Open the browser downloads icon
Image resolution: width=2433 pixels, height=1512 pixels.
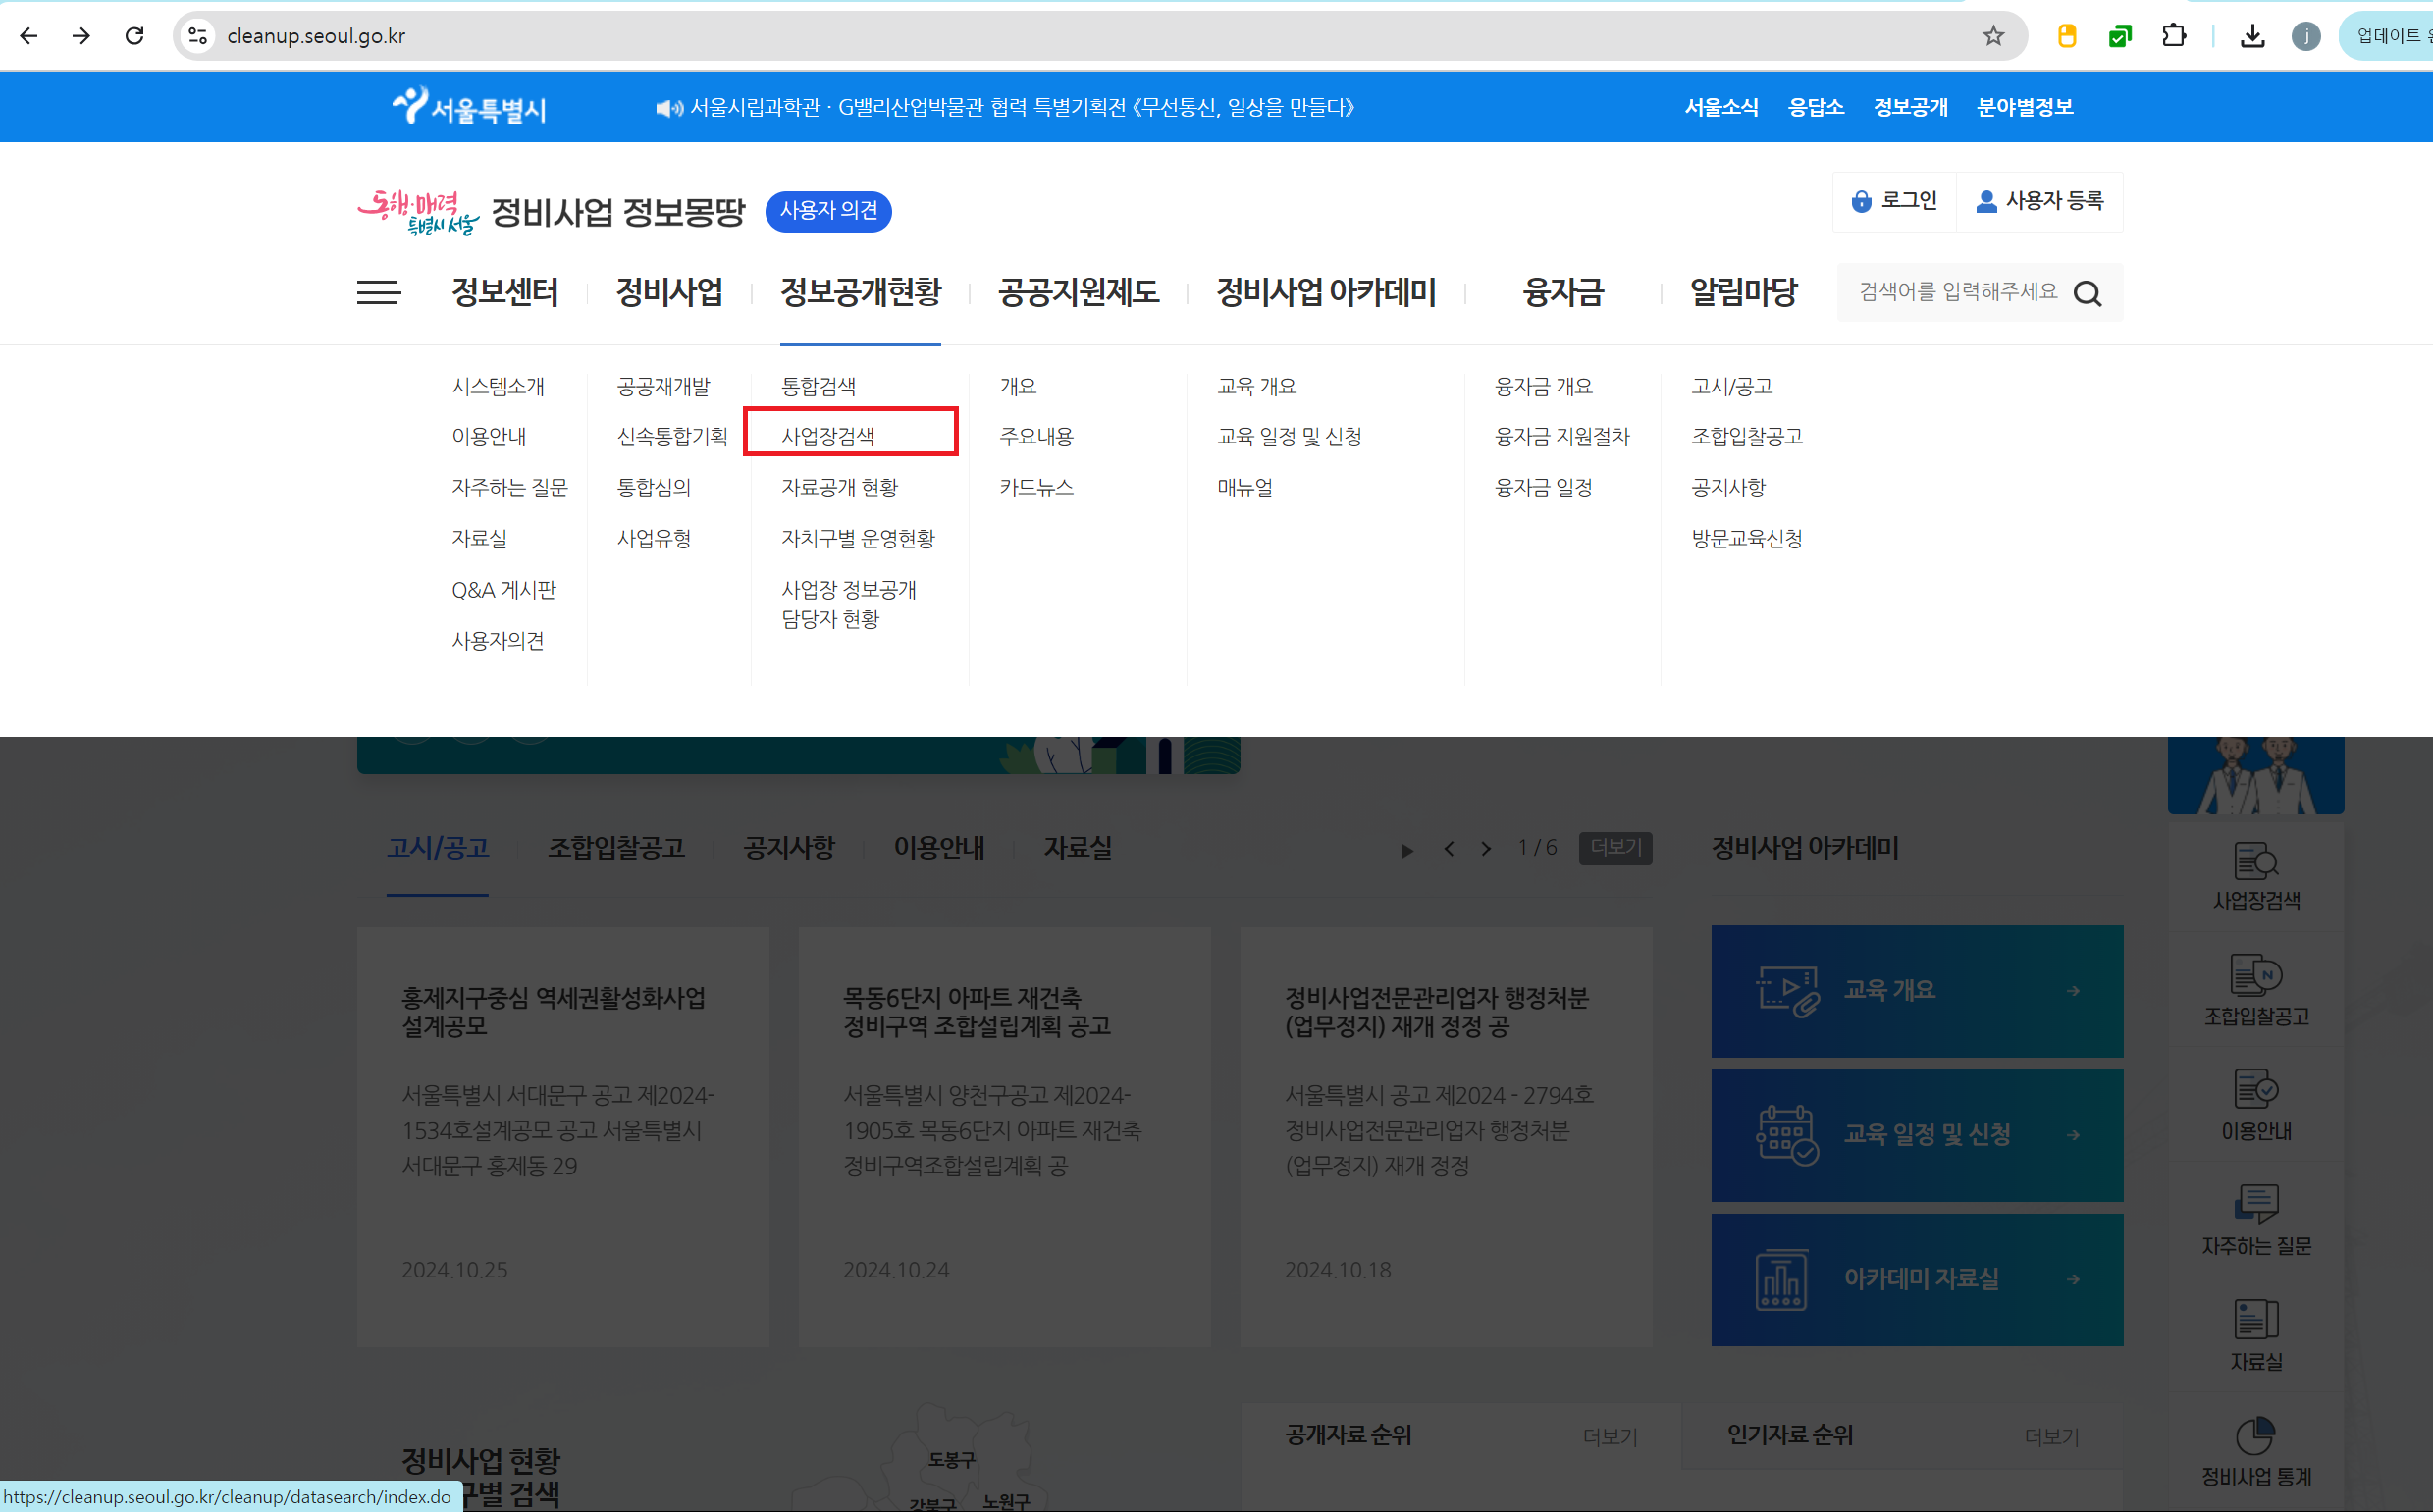pyautogui.click(x=2252, y=36)
